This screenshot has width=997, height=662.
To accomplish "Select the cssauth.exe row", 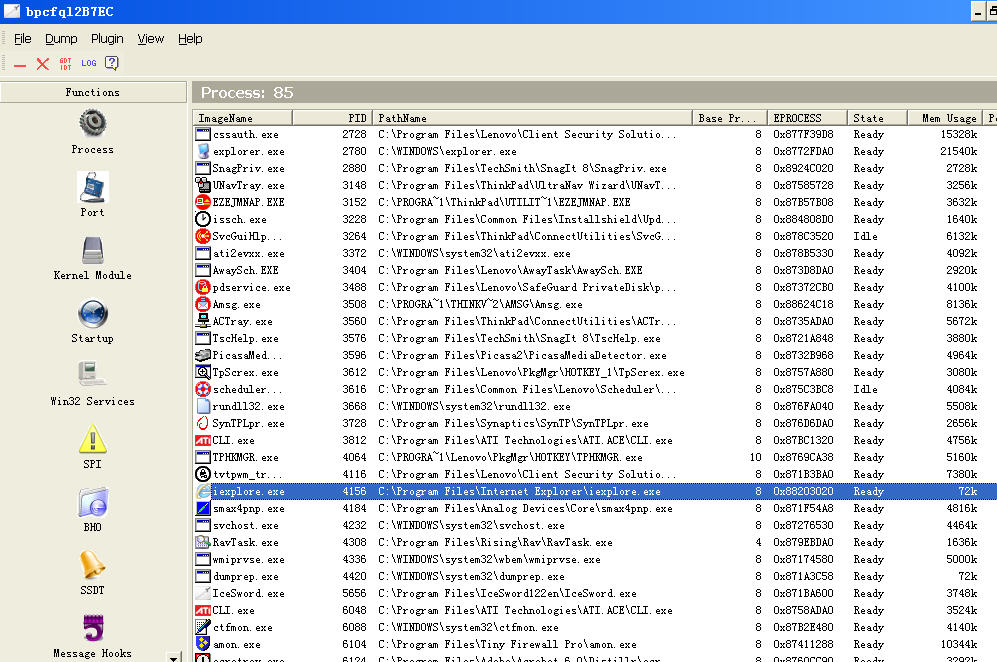I will coord(595,134).
